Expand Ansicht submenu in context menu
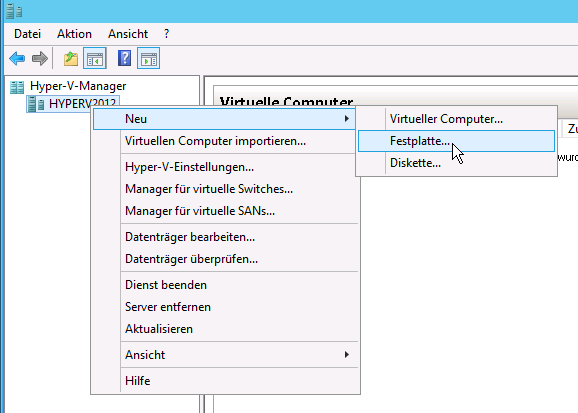 pyautogui.click(x=226, y=355)
